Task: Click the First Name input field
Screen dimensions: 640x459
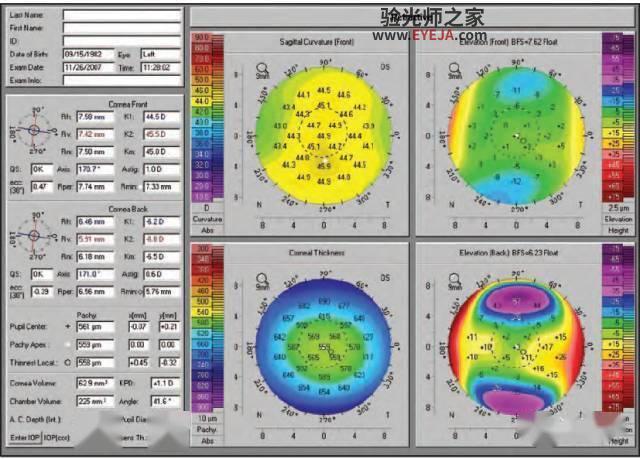Action: tap(121, 28)
